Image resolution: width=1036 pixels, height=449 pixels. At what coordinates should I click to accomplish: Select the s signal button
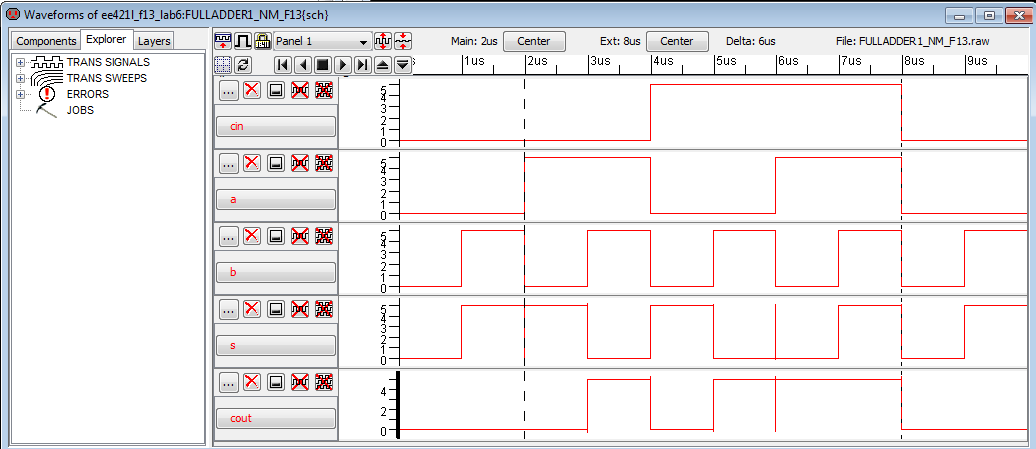pyautogui.click(x=276, y=345)
